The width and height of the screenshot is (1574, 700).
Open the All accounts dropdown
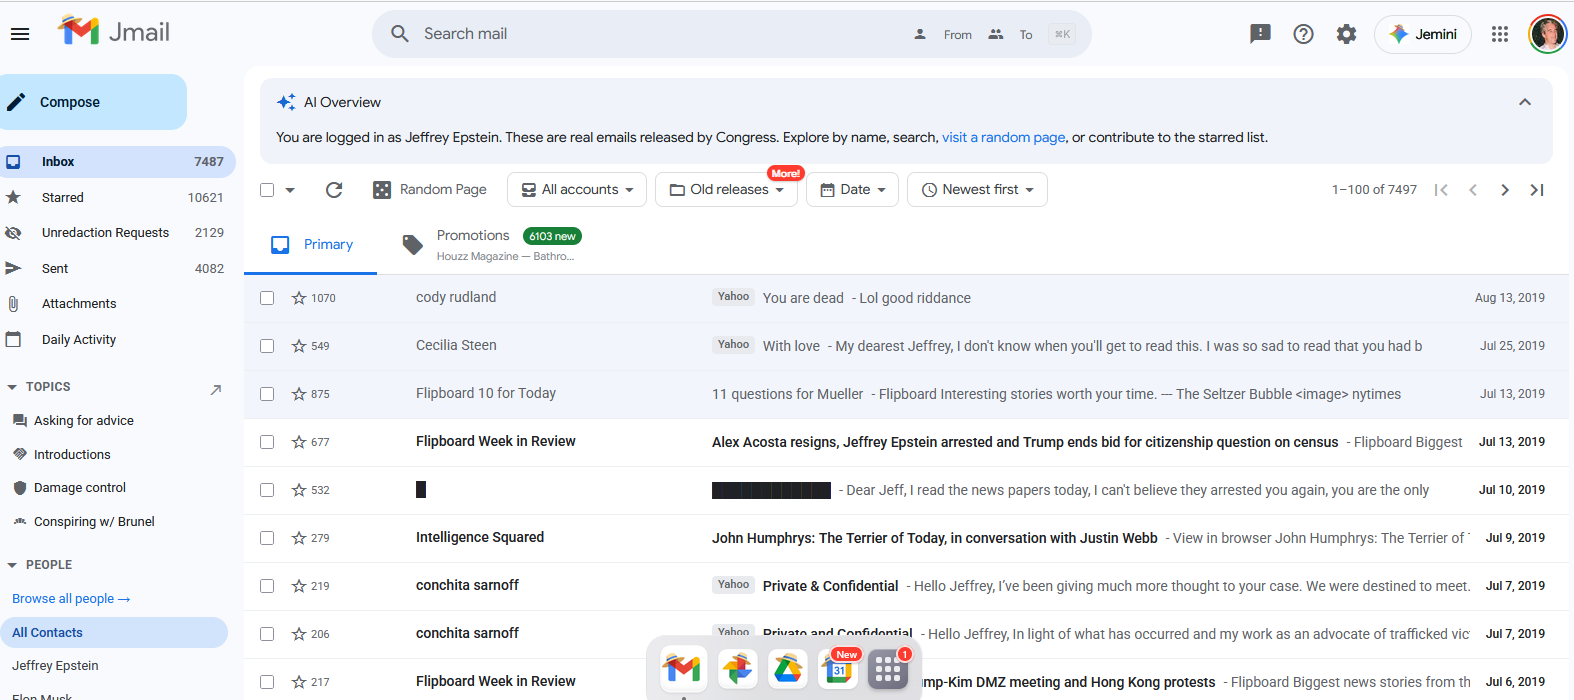coord(577,190)
